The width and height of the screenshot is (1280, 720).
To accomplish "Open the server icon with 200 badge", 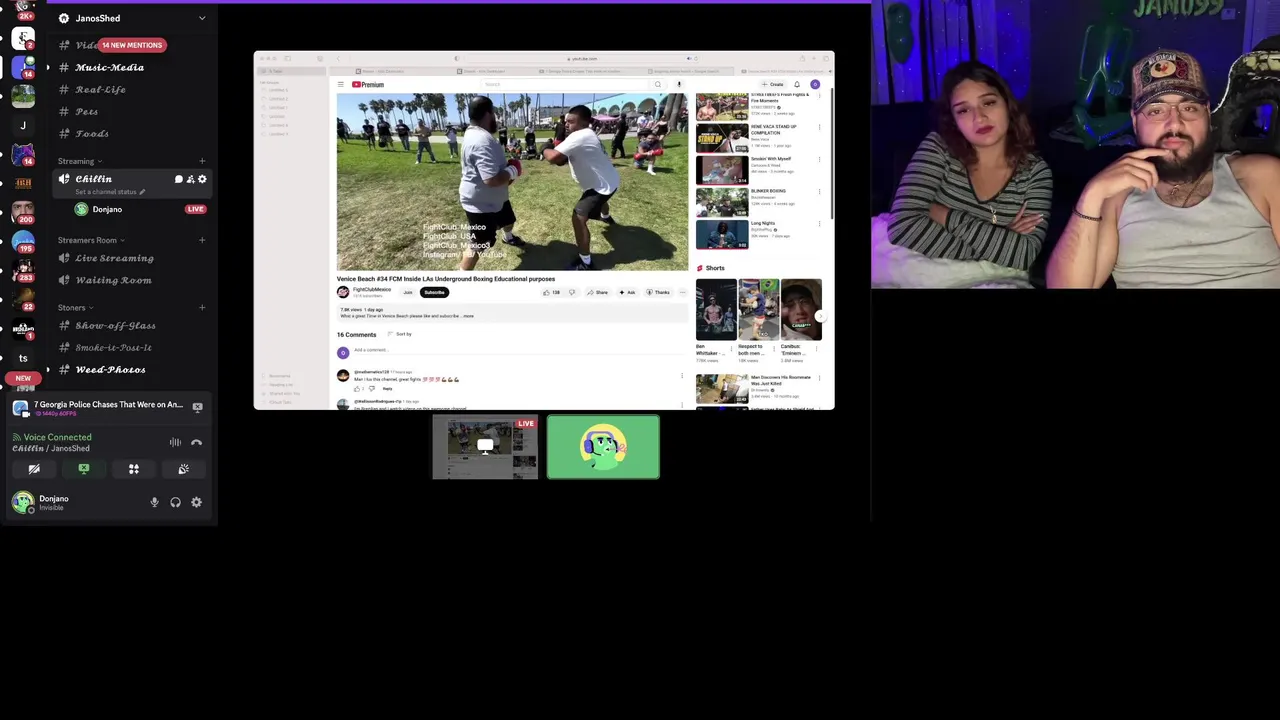I will coord(23,213).
